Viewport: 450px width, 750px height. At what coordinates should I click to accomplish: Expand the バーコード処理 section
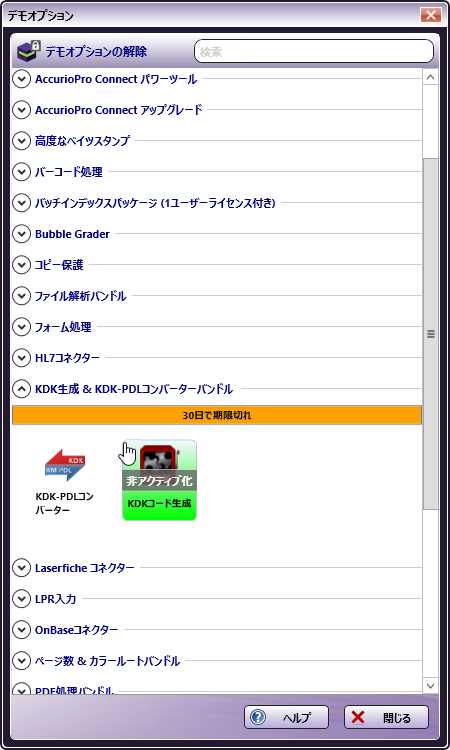point(22,172)
